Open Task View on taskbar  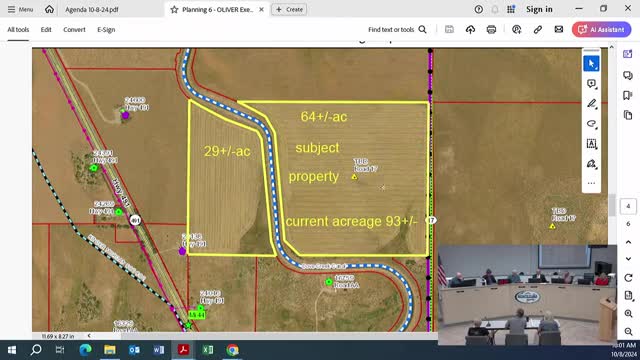60,350
